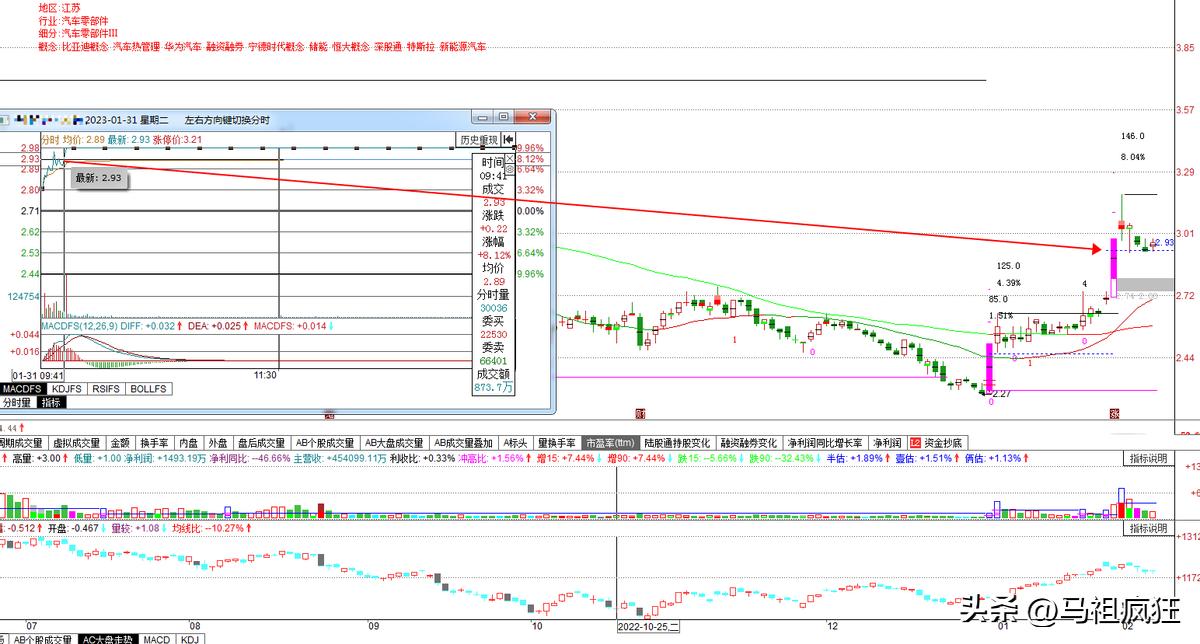Select the 分时量 tab in popup
Viewport: 1200px width, 644px height.
[x=18, y=402]
